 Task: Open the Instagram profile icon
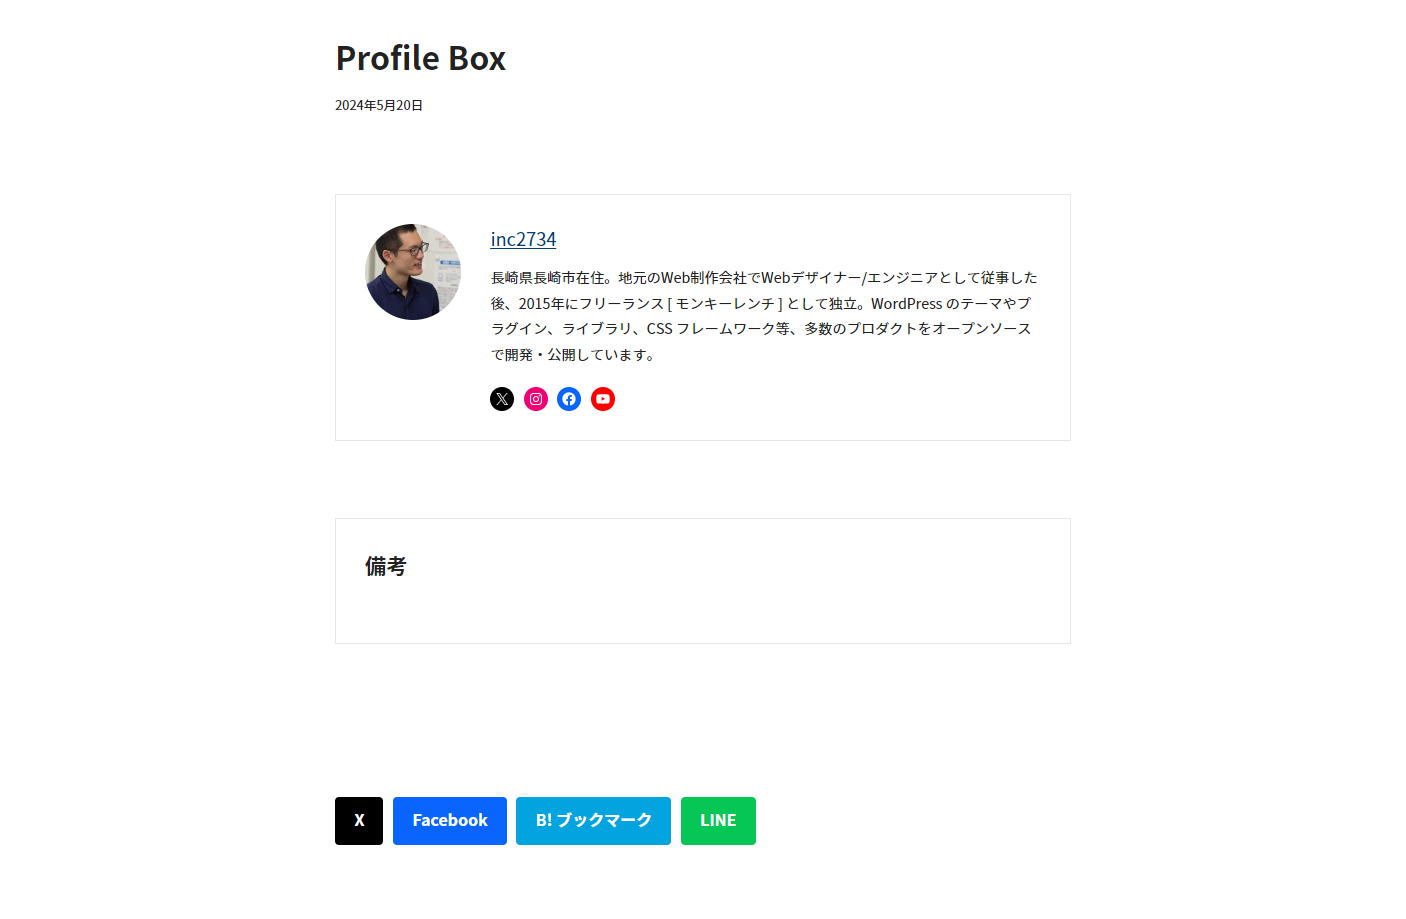536,399
